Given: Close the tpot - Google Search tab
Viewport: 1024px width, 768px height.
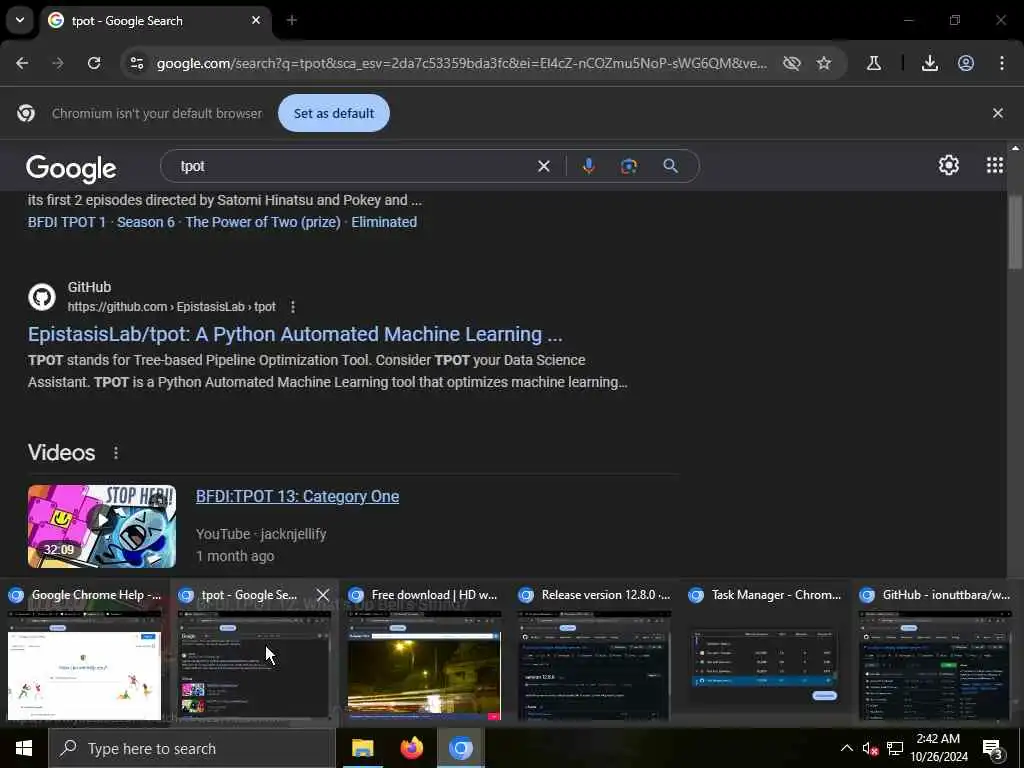Looking at the screenshot, I should 256,21.
